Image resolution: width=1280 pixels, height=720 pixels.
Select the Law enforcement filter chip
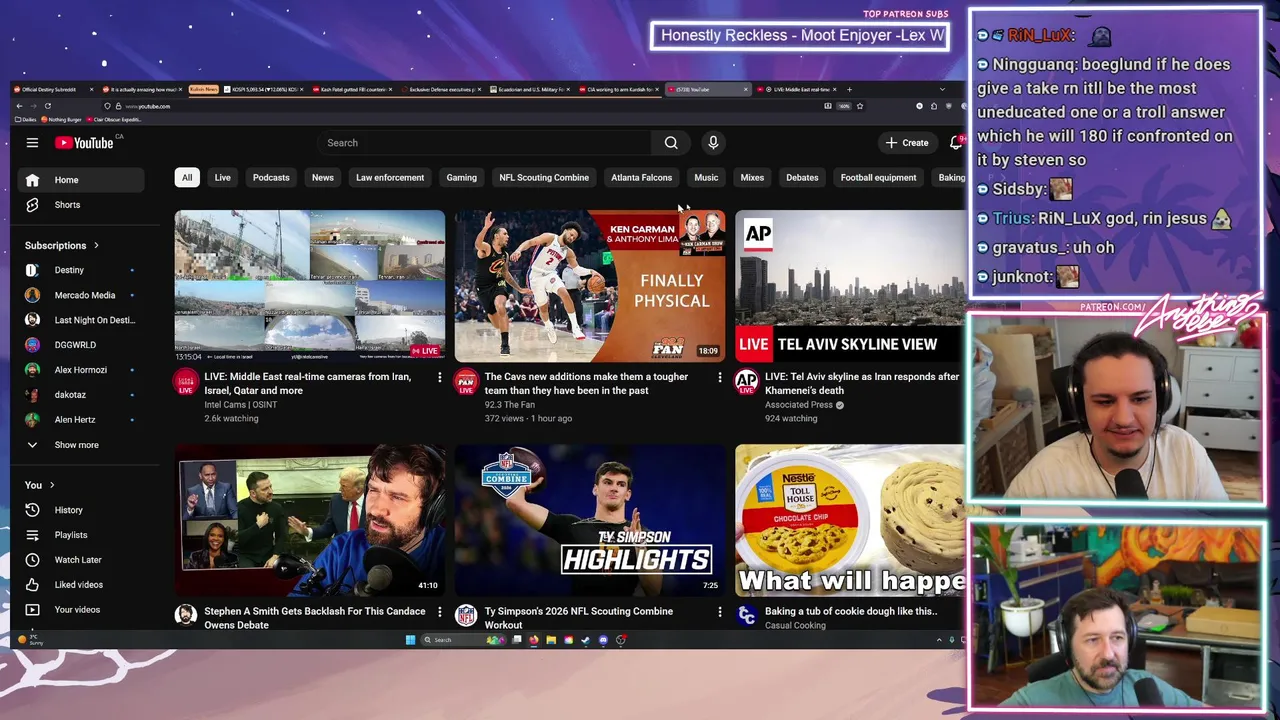pos(390,178)
